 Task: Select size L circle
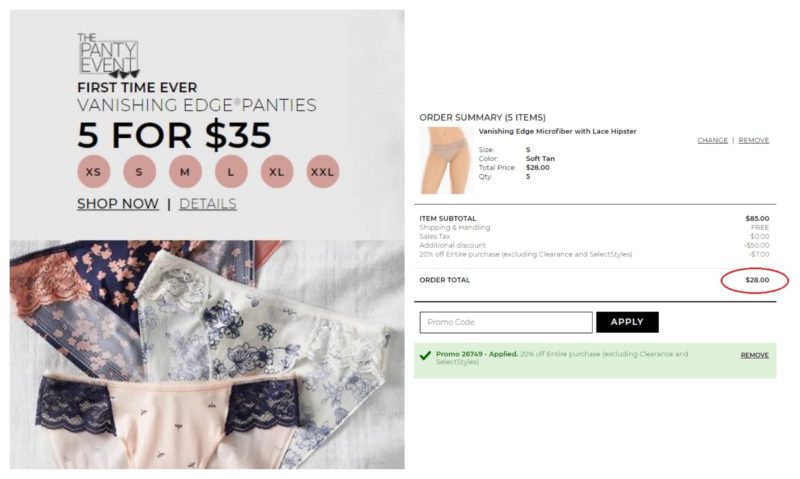[231, 172]
